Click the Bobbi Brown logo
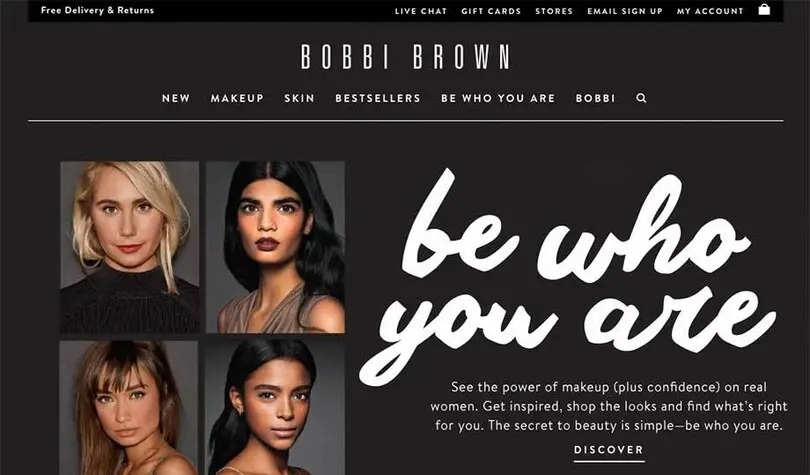This screenshot has width=810, height=475. [406, 57]
